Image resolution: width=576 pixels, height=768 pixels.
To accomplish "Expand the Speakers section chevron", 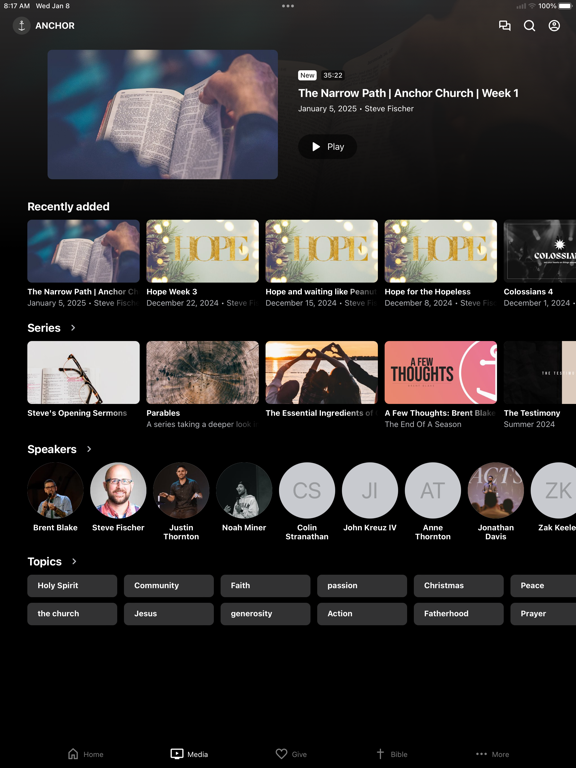I will click(x=89, y=449).
